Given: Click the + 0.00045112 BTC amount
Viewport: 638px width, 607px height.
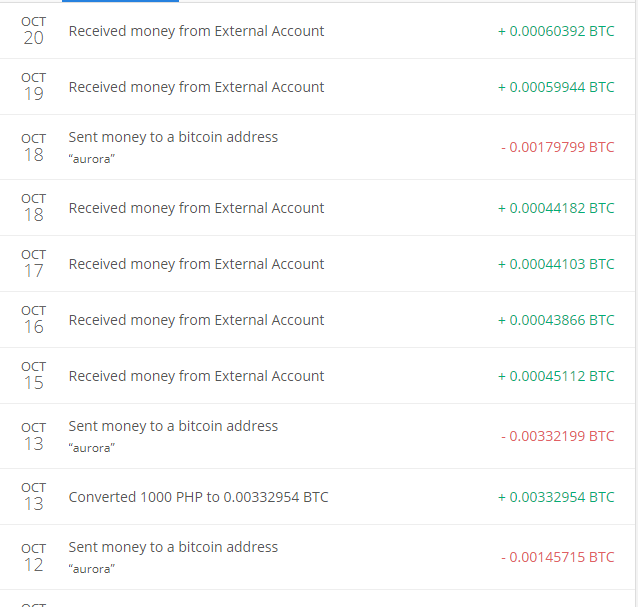Looking at the screenshot, I should (556, 376).
